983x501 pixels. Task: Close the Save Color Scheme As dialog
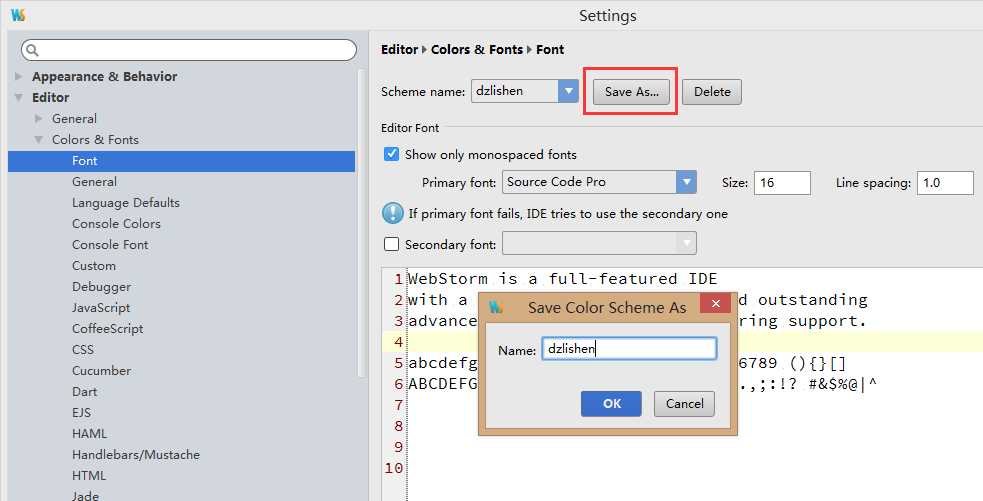715,303
